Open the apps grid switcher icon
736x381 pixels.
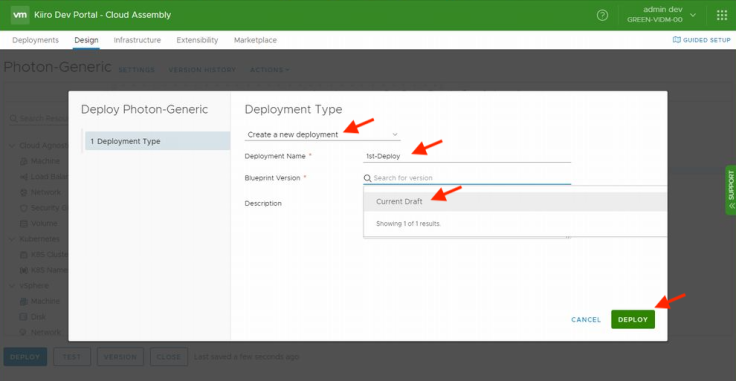coord(721,15)
